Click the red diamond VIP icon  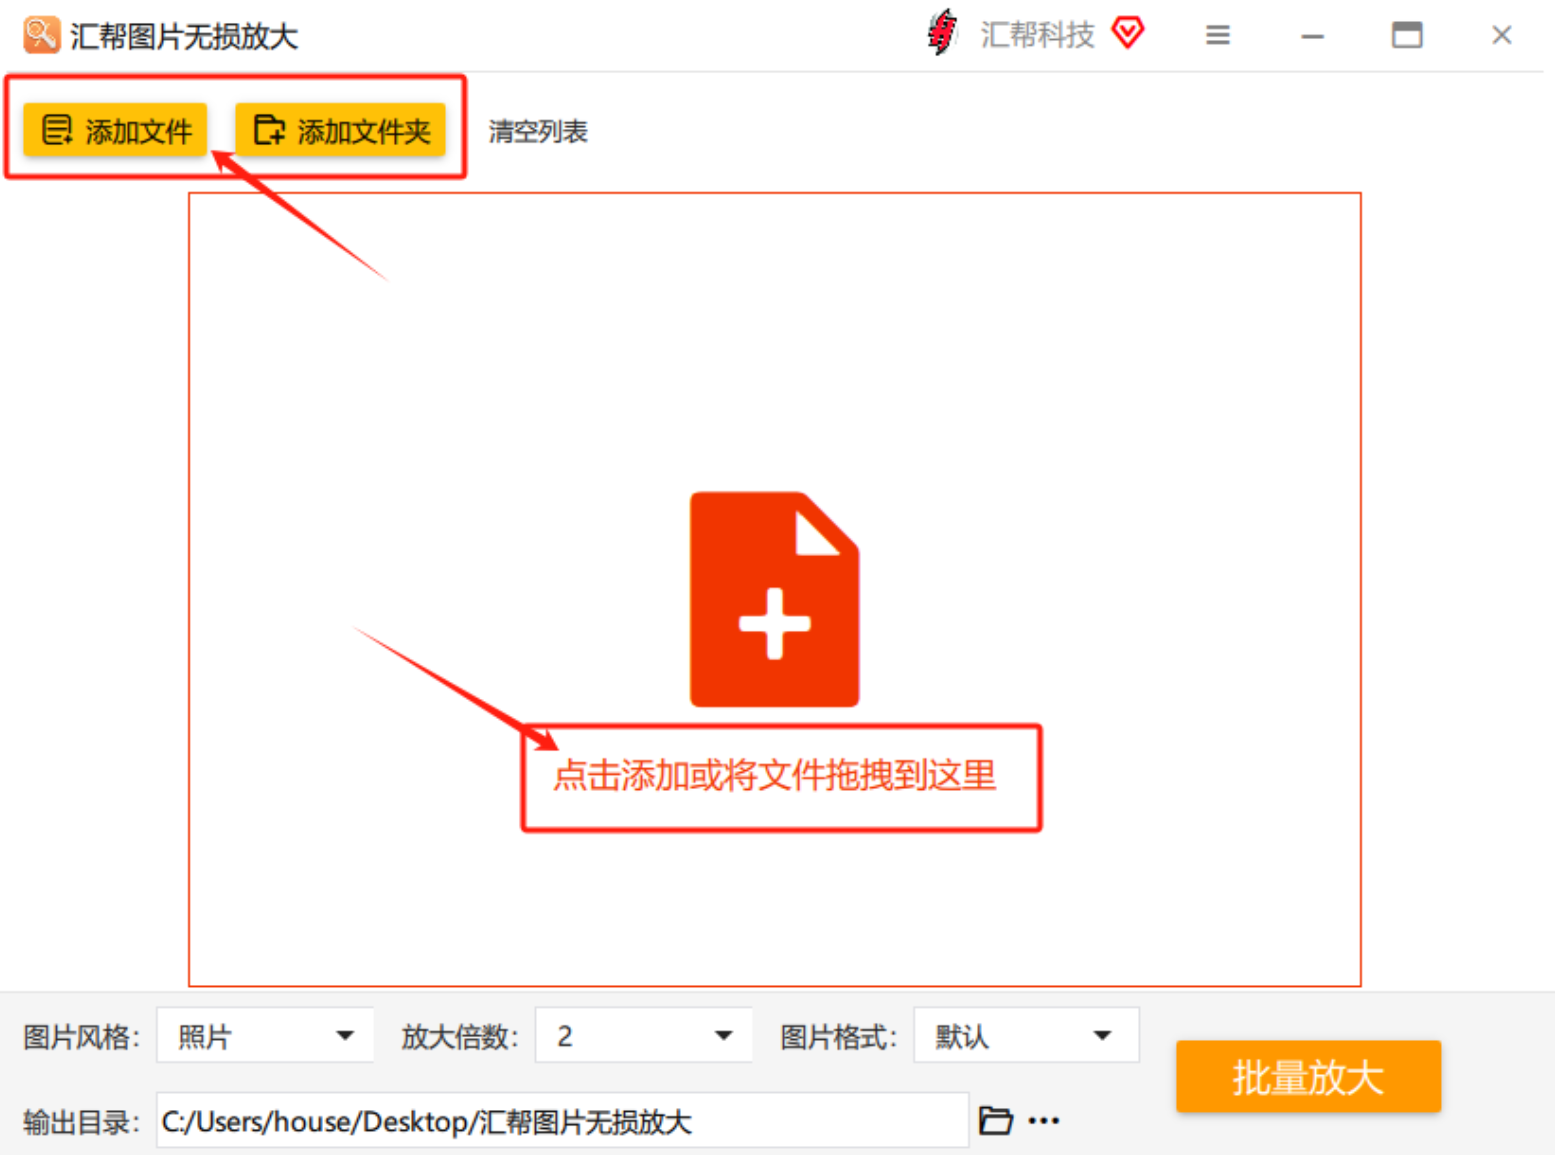click(x=1128, y=33)
